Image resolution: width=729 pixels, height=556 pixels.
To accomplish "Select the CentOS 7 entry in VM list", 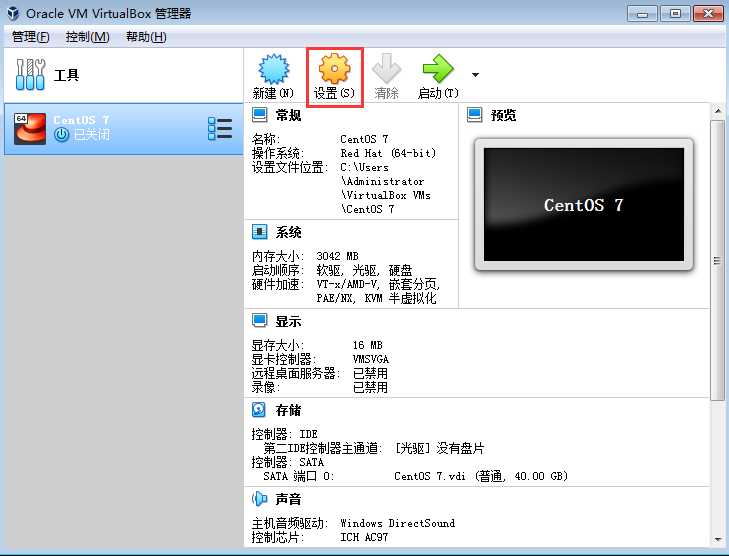I will click(123, 129).
